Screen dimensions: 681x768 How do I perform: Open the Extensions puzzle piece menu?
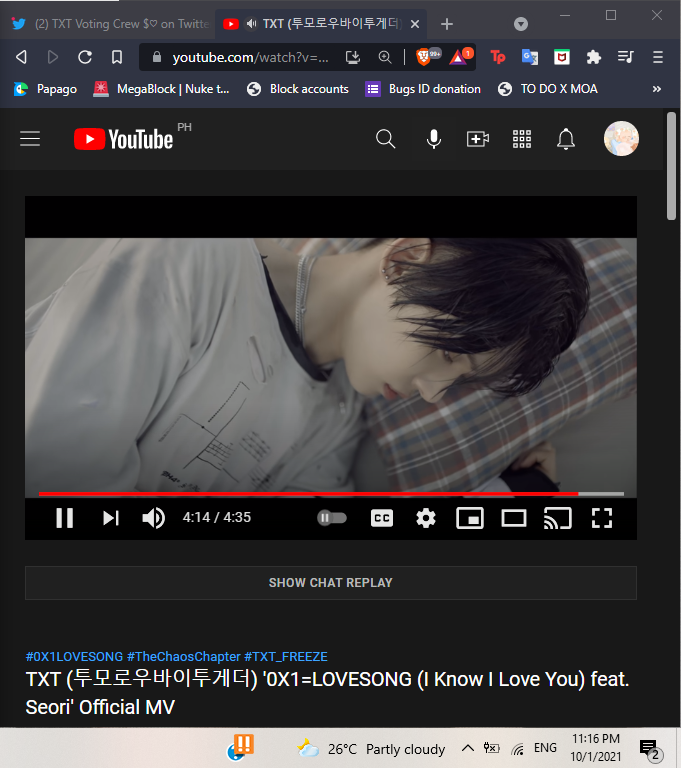[x=593, y=57]
